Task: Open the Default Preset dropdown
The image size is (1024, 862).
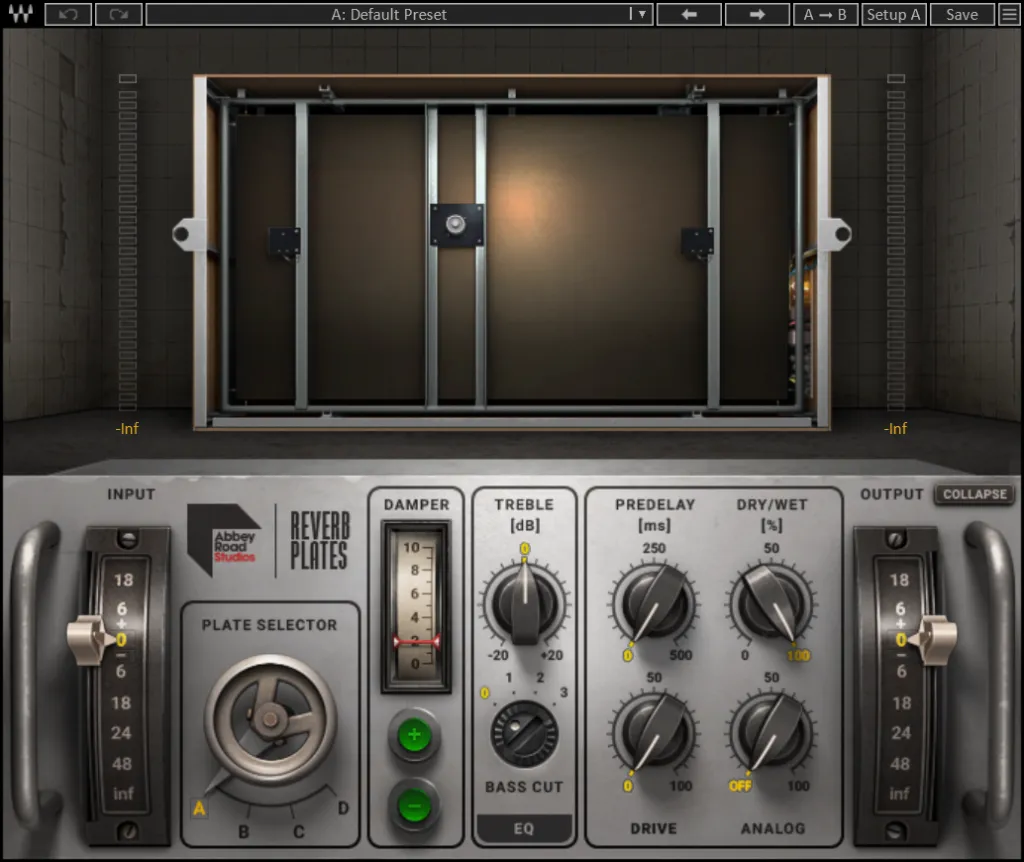Action: pyautogui.click(x=399, y=14)
